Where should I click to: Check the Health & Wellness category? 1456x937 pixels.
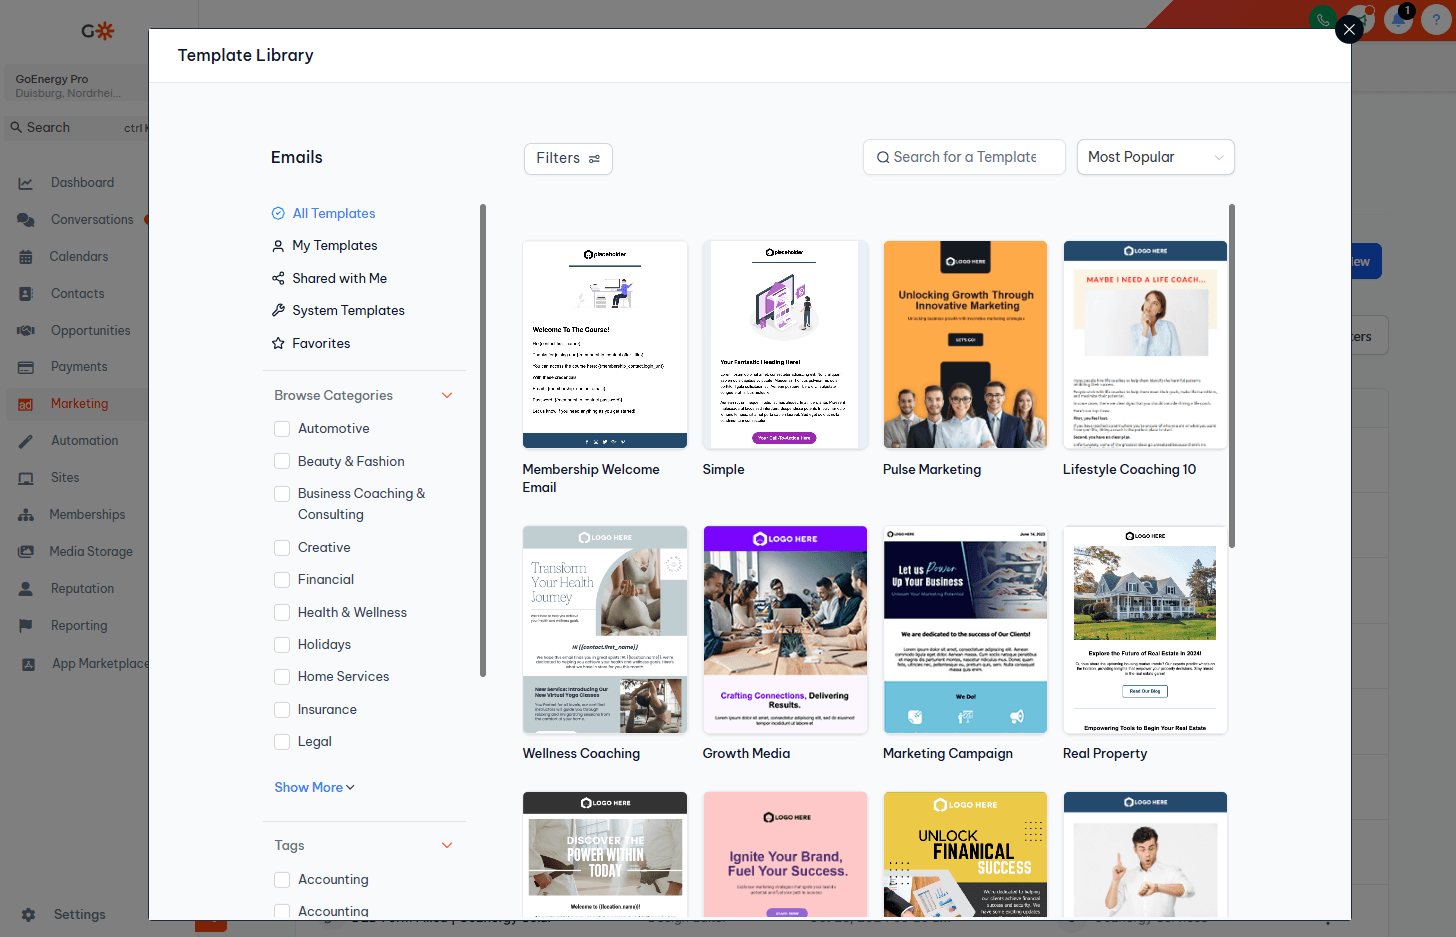coord(282,613)
